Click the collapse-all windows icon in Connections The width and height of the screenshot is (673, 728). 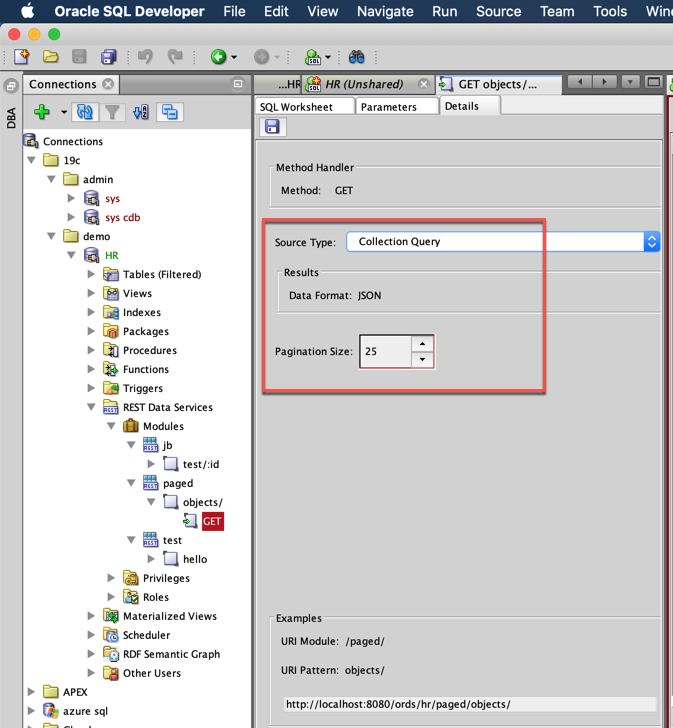click(x=169, y=112)
